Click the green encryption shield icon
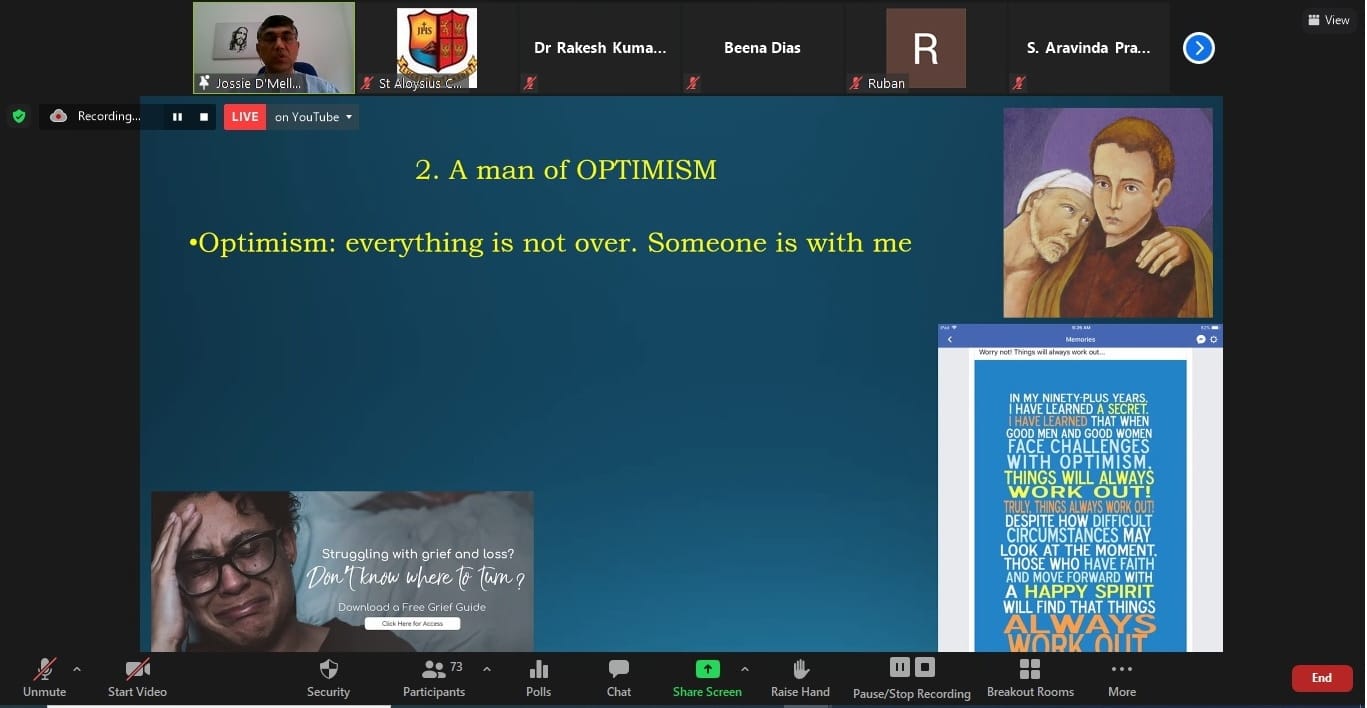The height and width of the screenshot is (708, 1367). pyautogui.click(x=19, y=116)
